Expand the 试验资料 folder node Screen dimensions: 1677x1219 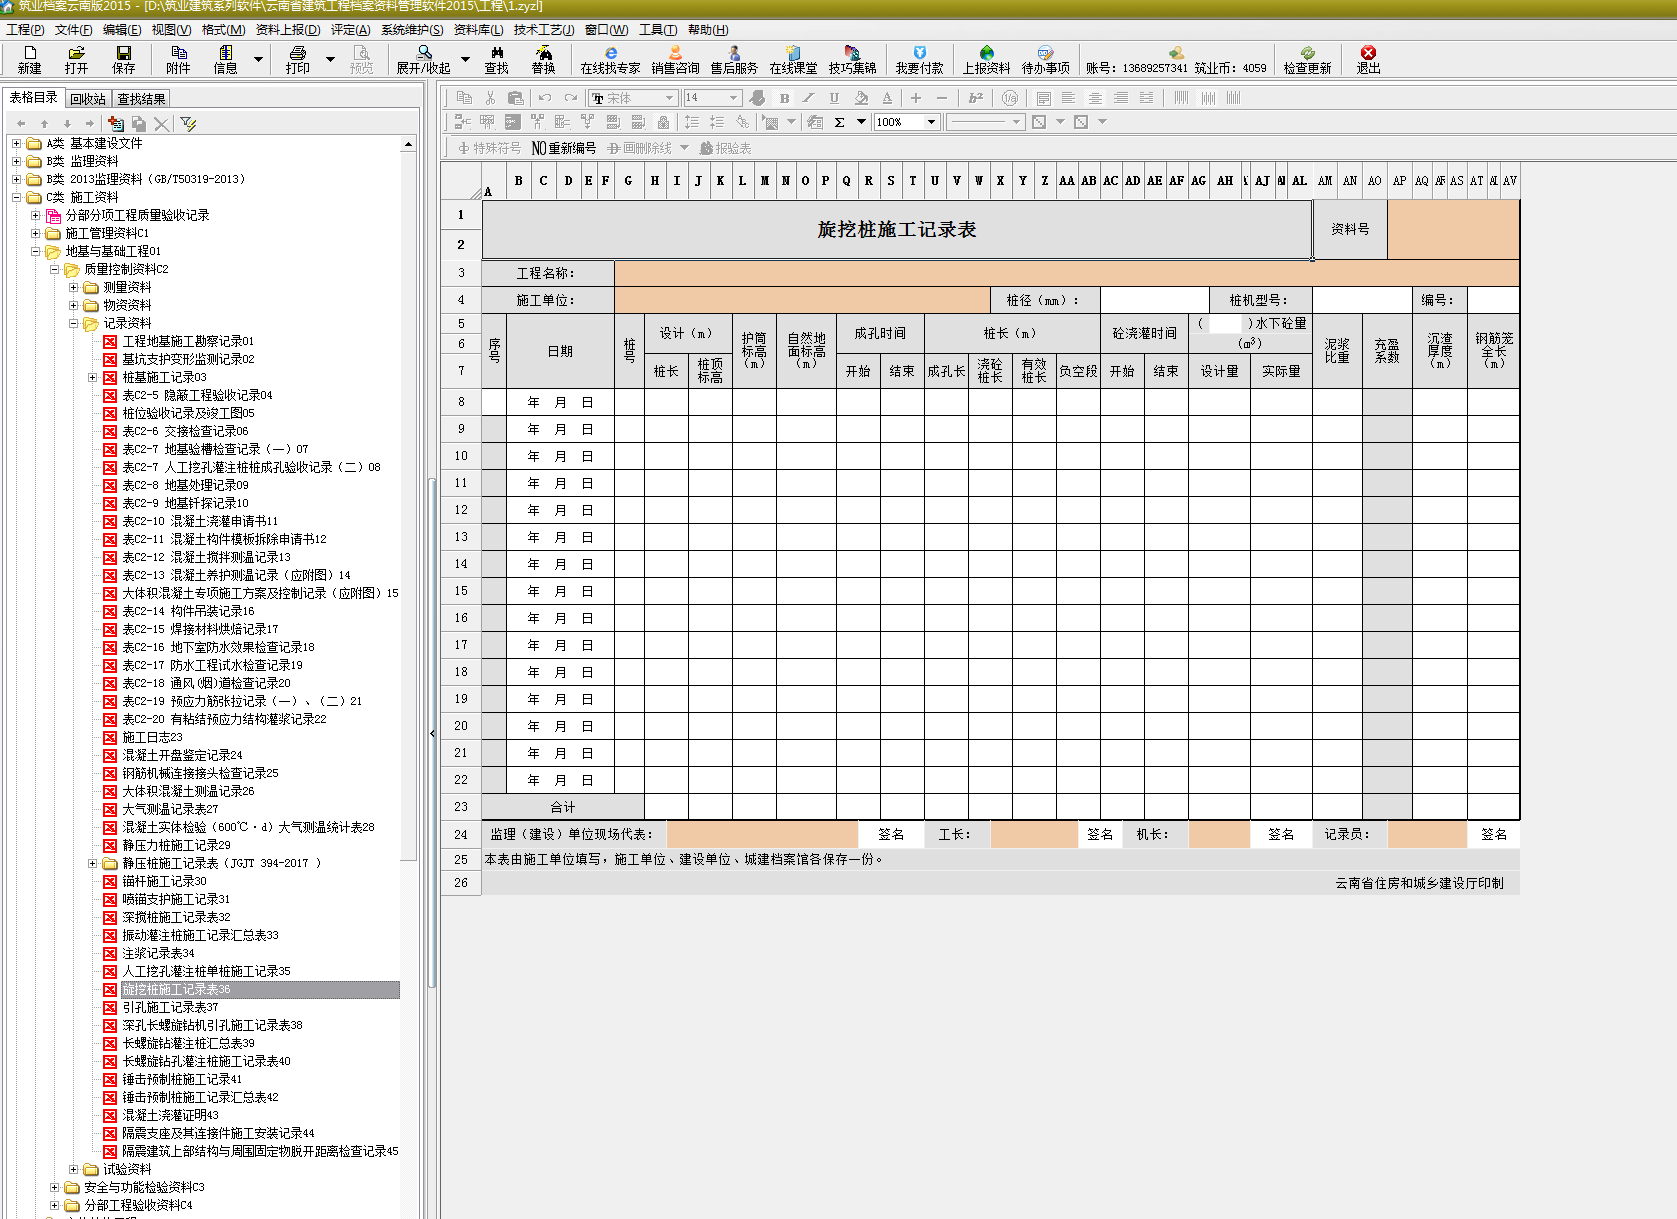click(x=73, y=1169)
